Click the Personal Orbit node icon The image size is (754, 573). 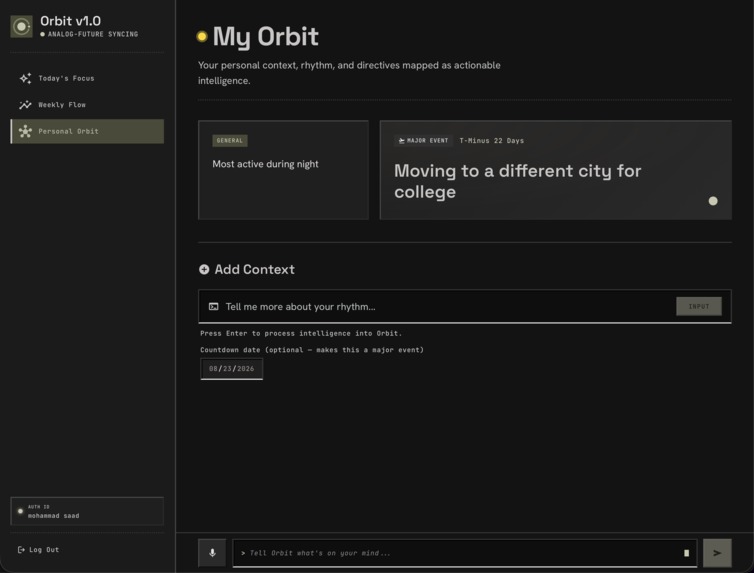tap(25, 131)
